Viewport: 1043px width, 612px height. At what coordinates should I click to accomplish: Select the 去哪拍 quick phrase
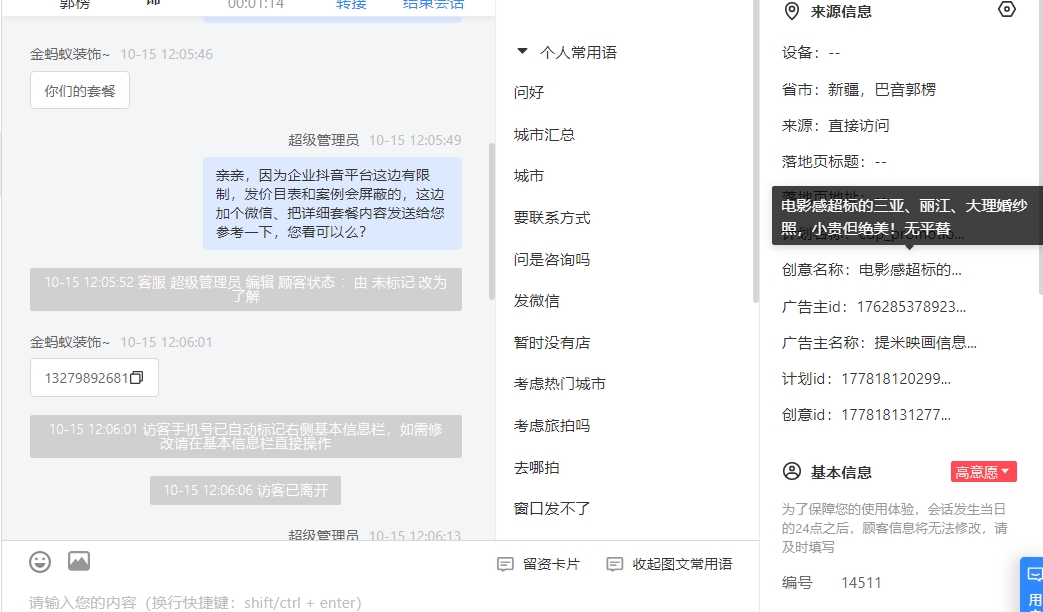pos(536,468)
